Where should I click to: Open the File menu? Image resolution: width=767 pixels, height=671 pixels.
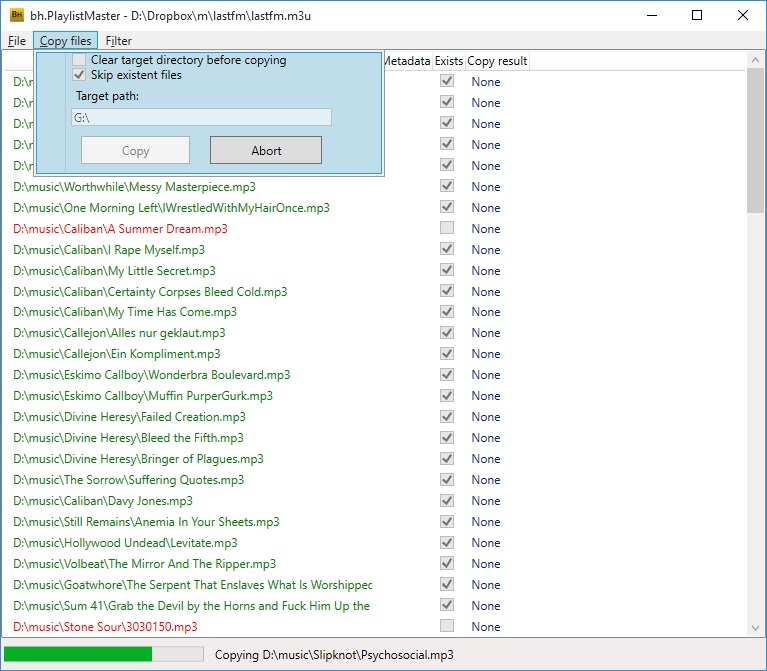click(x=17, y=41)
